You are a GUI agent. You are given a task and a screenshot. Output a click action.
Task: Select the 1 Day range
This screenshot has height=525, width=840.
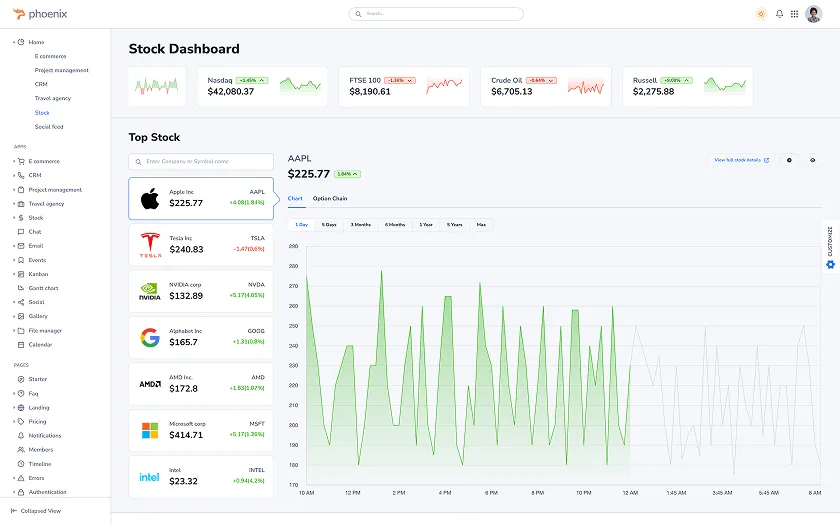coord(302,225)
